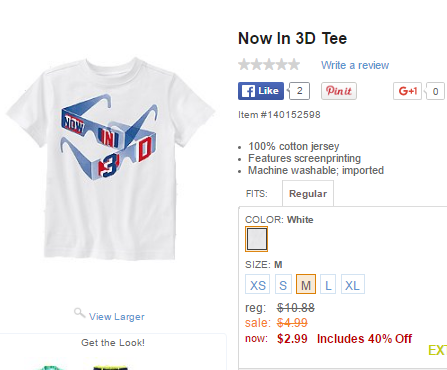Switch to the Regular fits tab

[308, 194]
